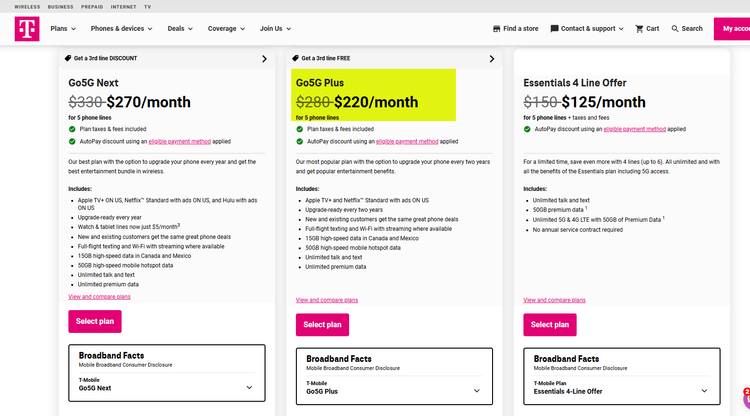Click '50GB premium data' bullet

tap(559, 210)
